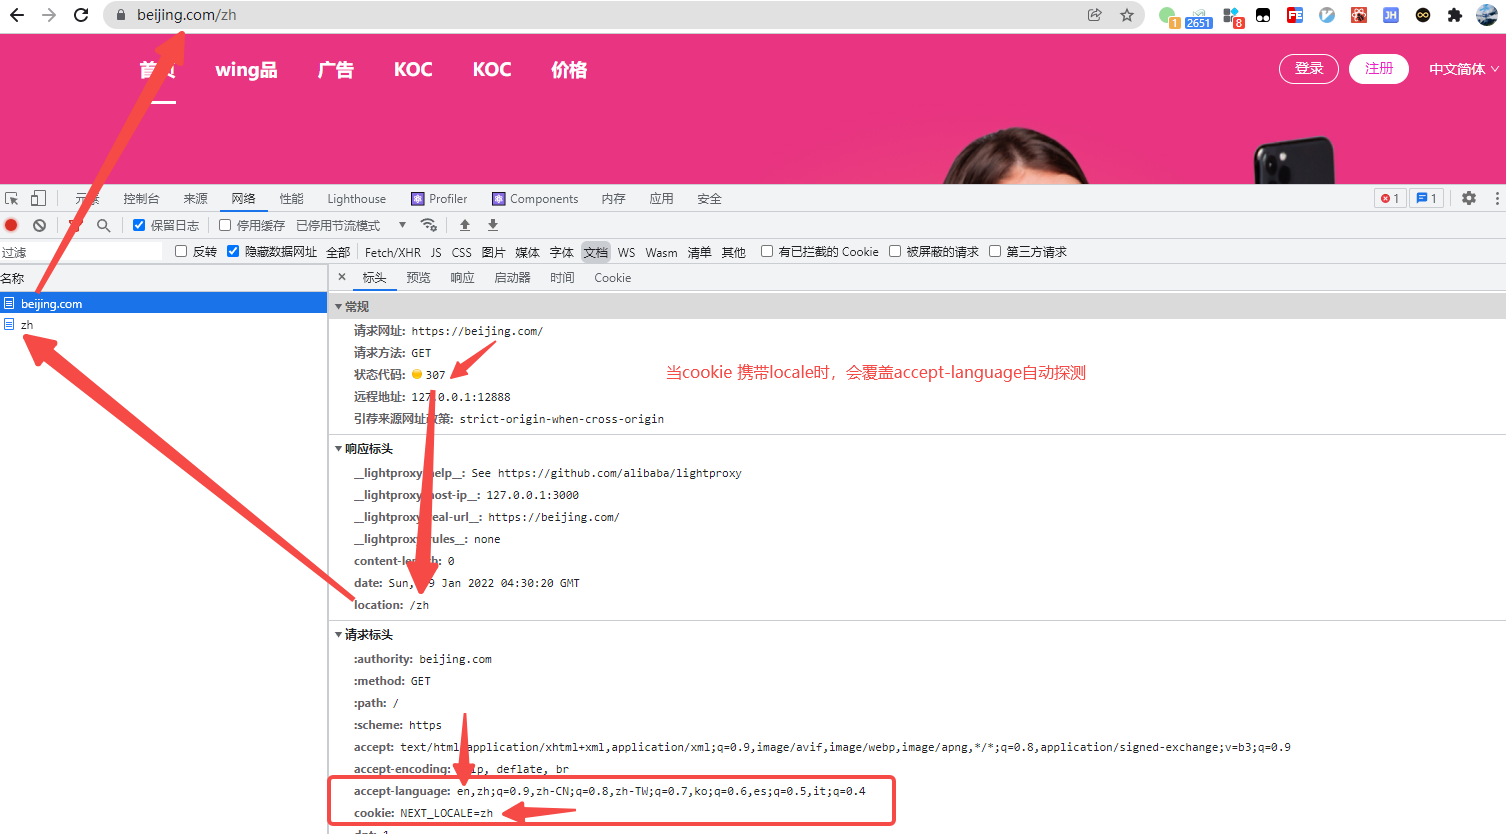Check the 反转 filter checkbox
This screenshot has height=834, width=1506.
pyautogui.click(x=181, y=251)
